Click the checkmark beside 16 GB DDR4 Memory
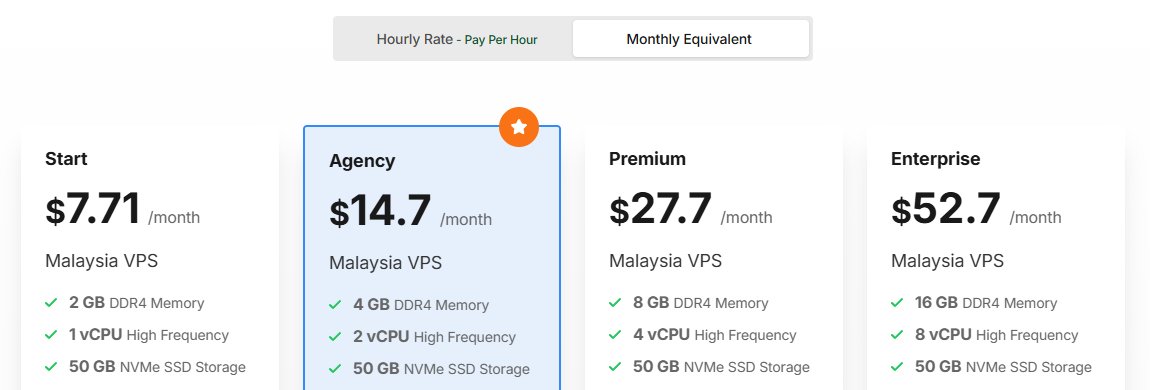The height and width of the screenshot is (390, 1150). click(897, 303)
